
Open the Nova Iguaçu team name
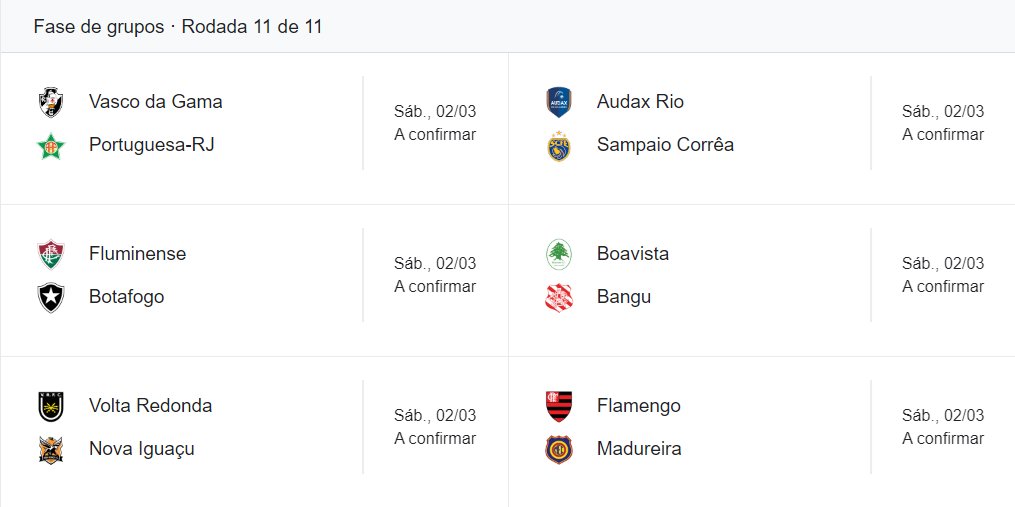pos(142,449)
